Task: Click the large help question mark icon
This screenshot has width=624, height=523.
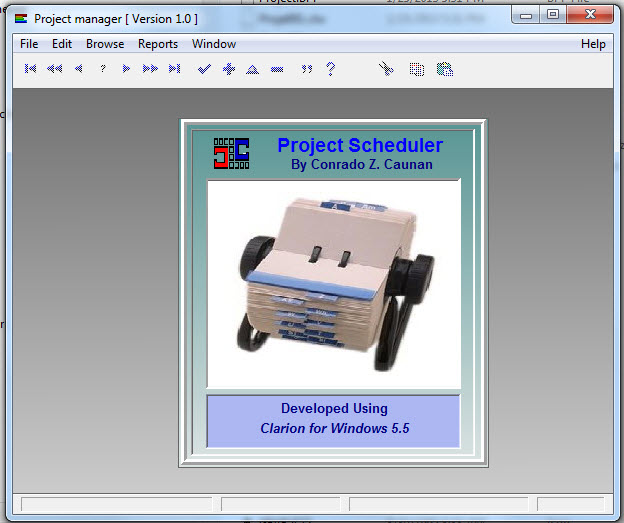Action: tap(330, 69)
